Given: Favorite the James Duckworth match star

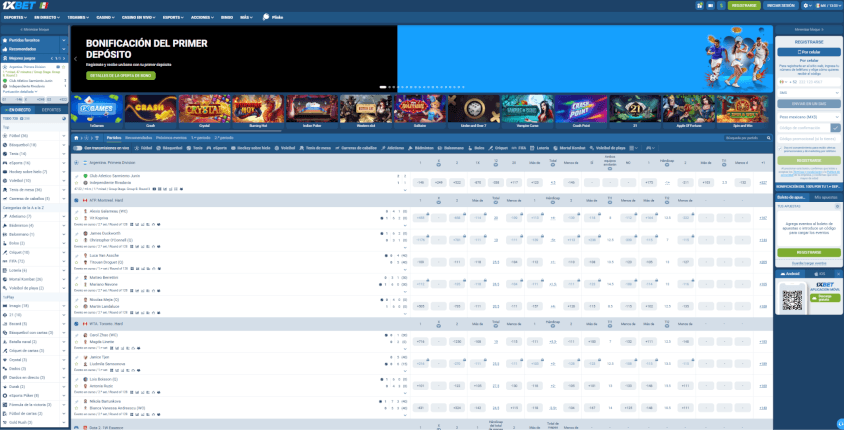Looking at the screenshot, I should (76, 240).
